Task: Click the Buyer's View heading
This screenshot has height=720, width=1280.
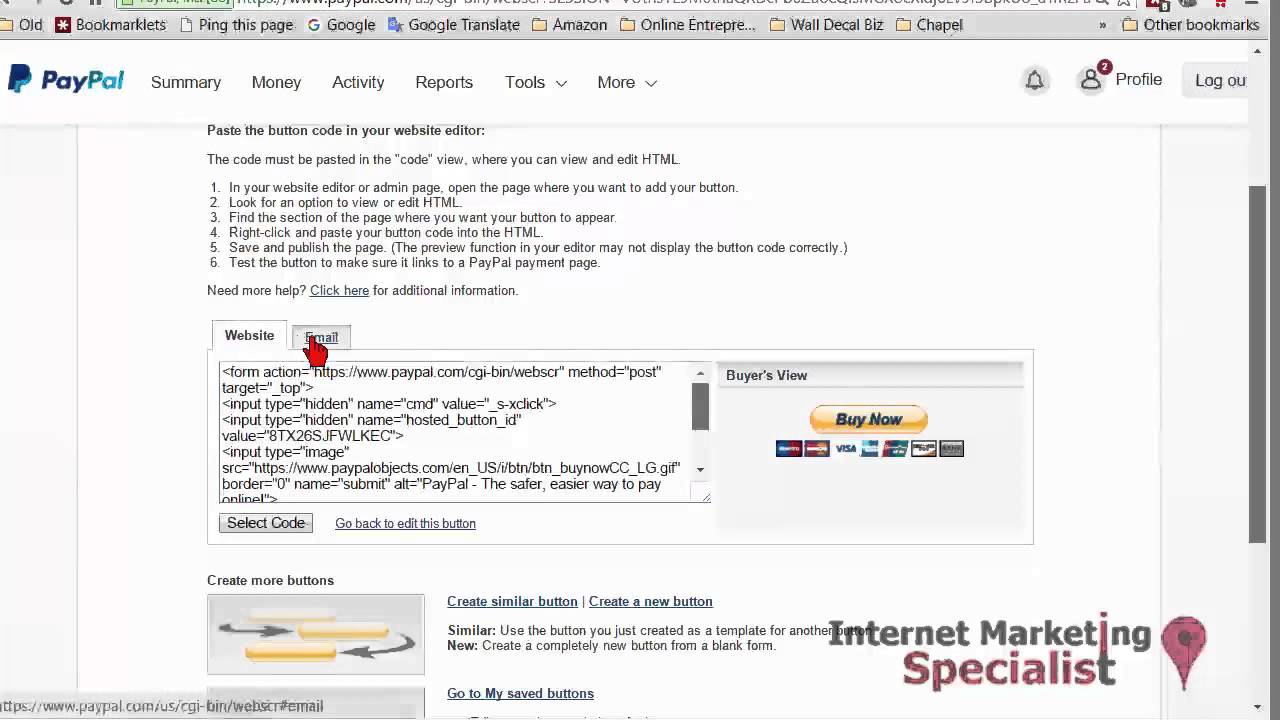Action: click(x=766, y=375)
